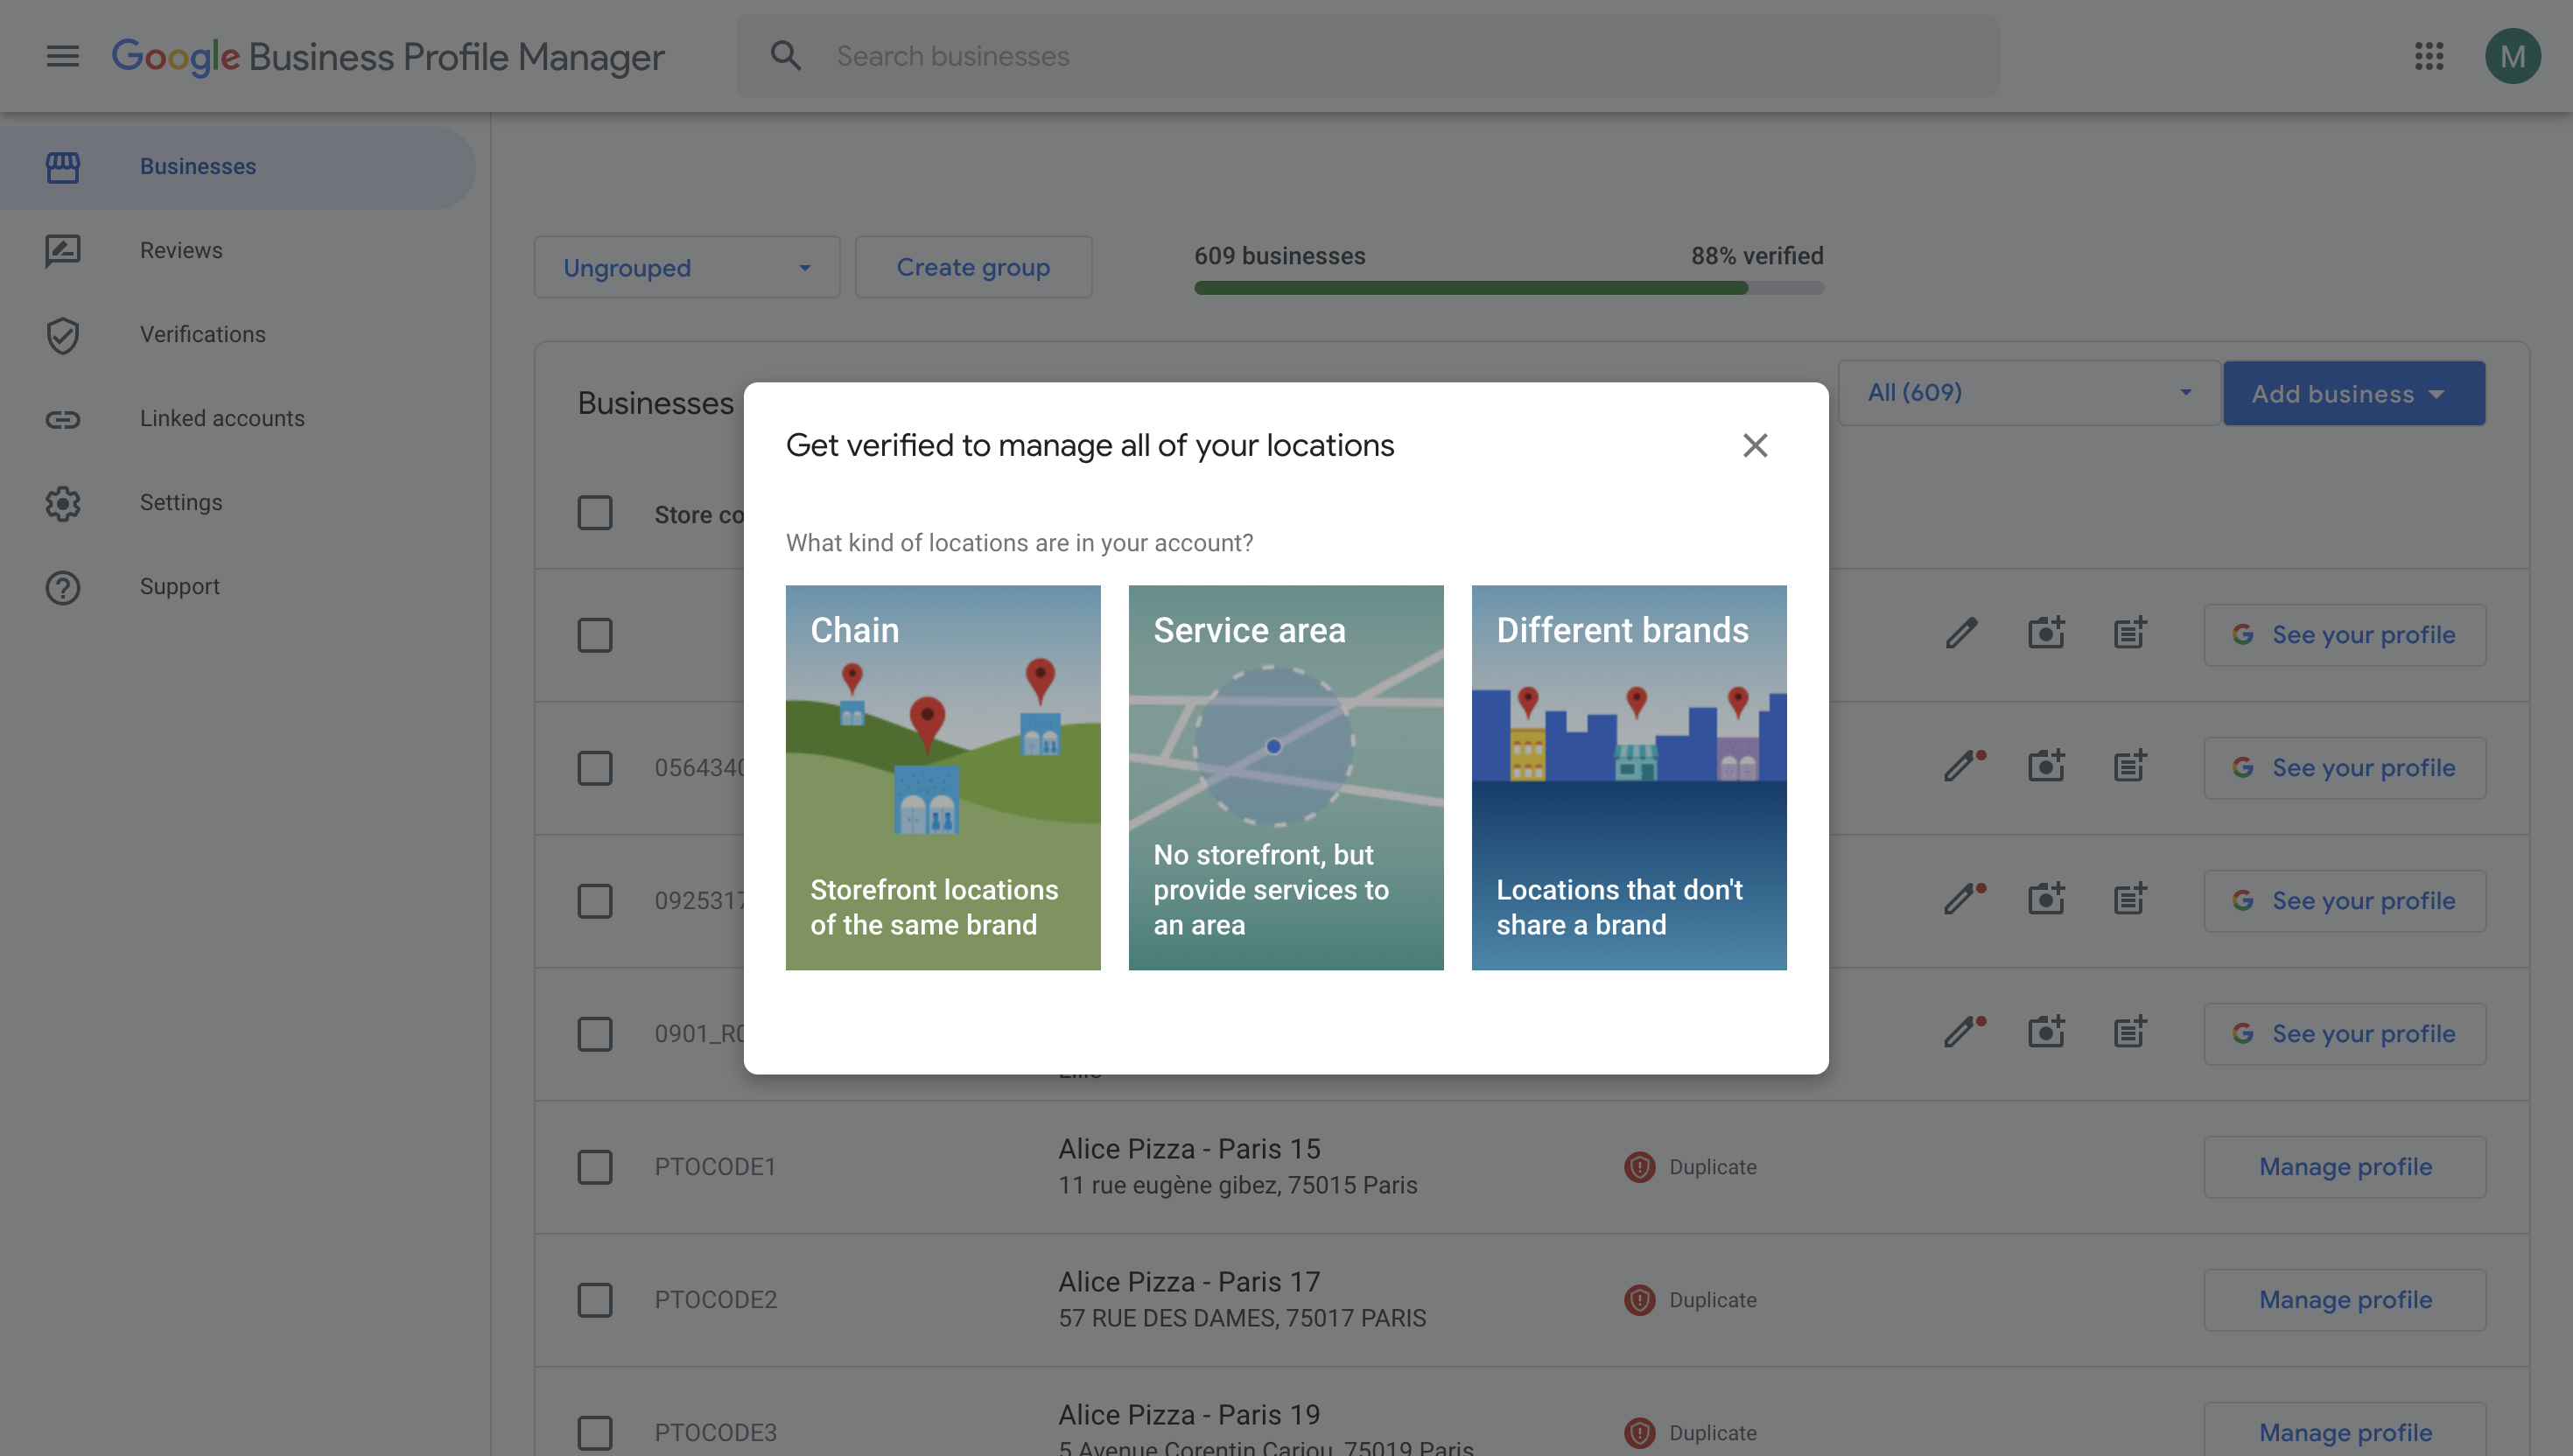Viewport: 2573px width, 1456px height.
Task: See your profile for row 0564340
Action: tap(2345, 768)
